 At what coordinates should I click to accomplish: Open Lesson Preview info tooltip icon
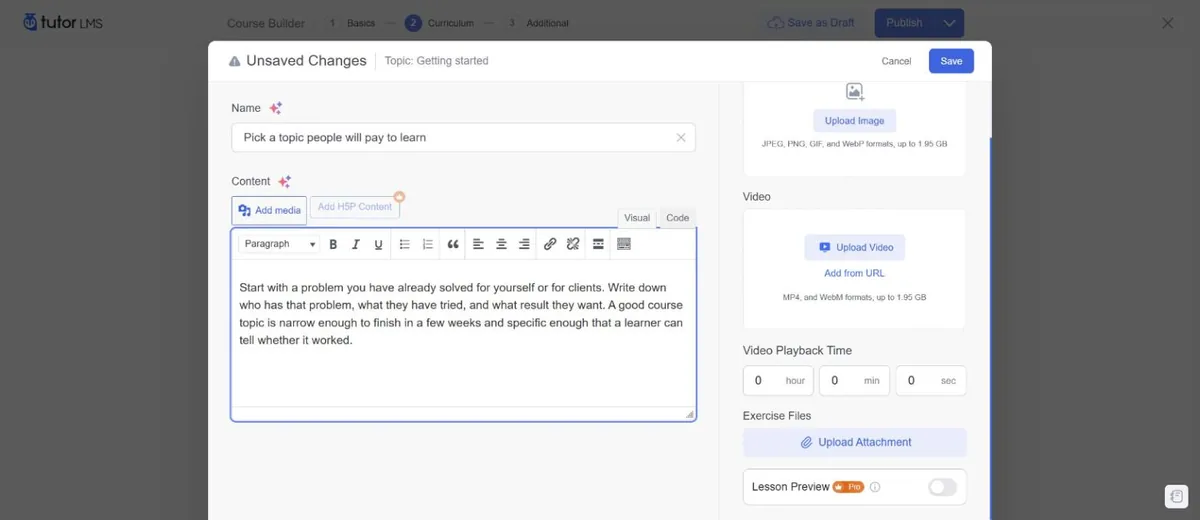875,487
